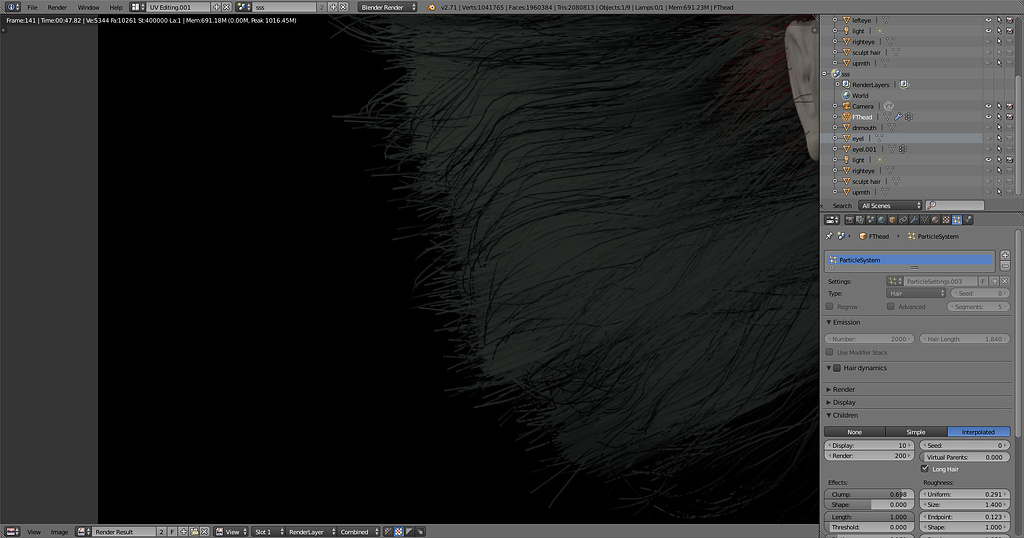Screen dimensions: 1024x538
Task: Unlink Render Result image X icon
Action: 204,531
